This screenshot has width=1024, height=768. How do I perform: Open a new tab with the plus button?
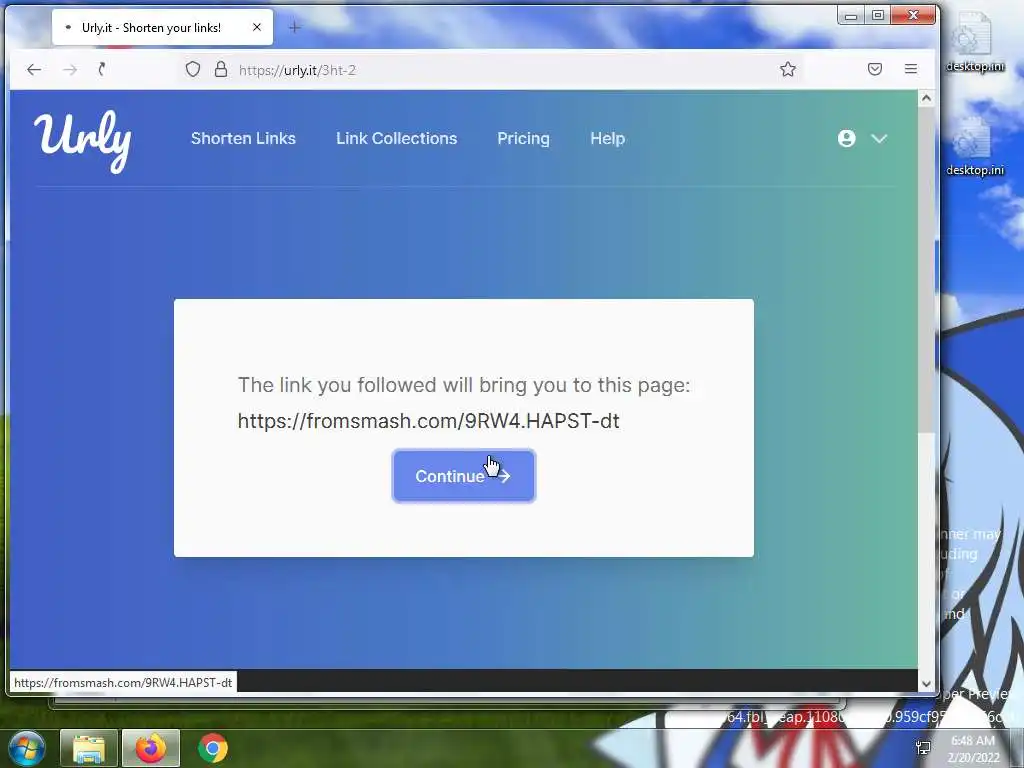[295, 27]
